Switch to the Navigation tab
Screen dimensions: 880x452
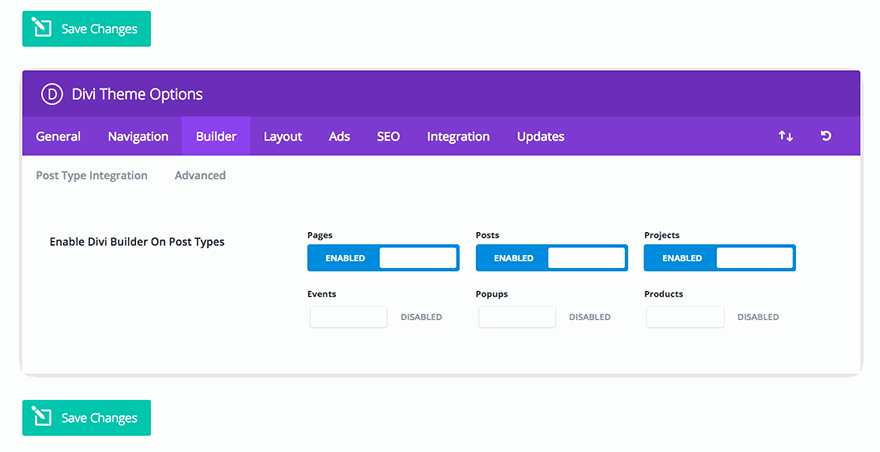coord(138,136)
